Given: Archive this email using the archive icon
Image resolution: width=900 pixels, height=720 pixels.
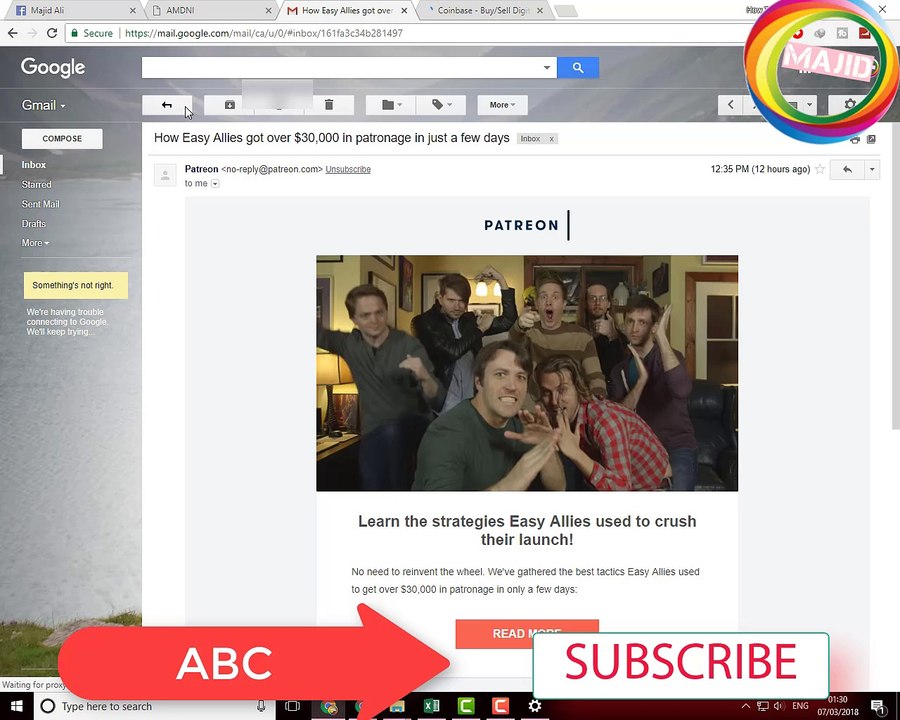Looking at the screenshot, I should click(x=230, y=105).
